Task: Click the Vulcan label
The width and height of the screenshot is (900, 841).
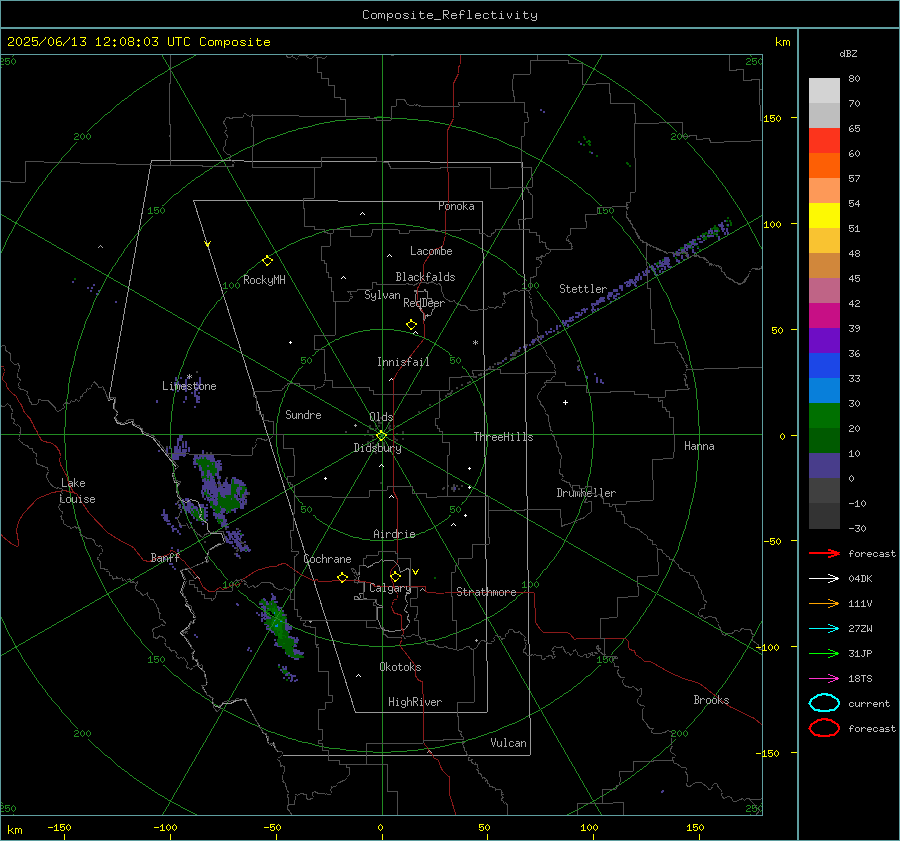Action: click(x=508, y=743)
